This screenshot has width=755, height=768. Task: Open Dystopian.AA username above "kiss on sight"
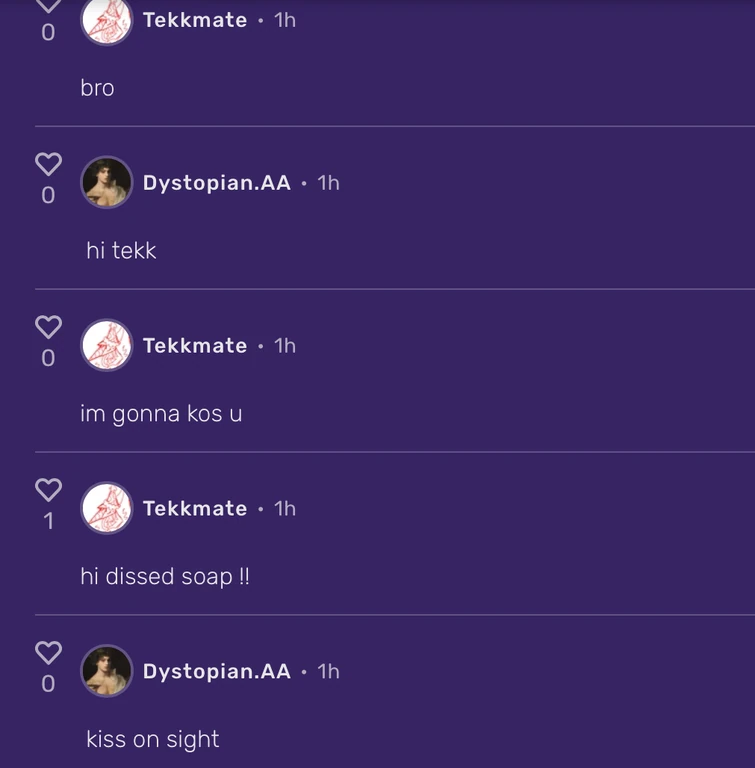pyautogui.click(x=217, y=672)
